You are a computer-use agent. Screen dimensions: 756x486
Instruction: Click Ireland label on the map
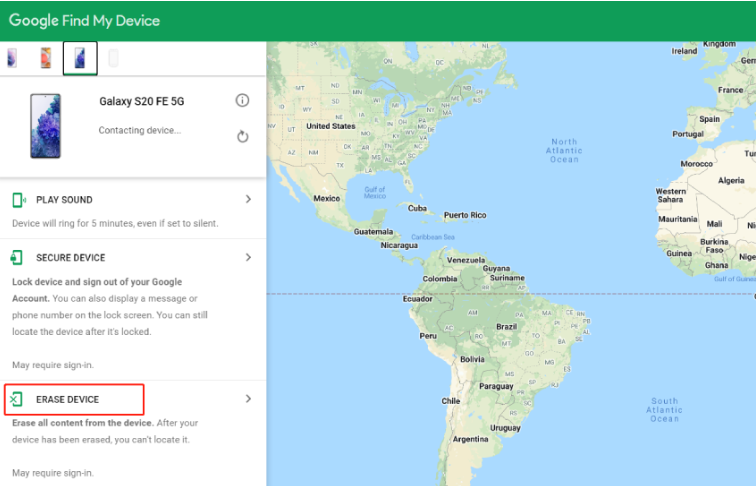coord(684,51)
